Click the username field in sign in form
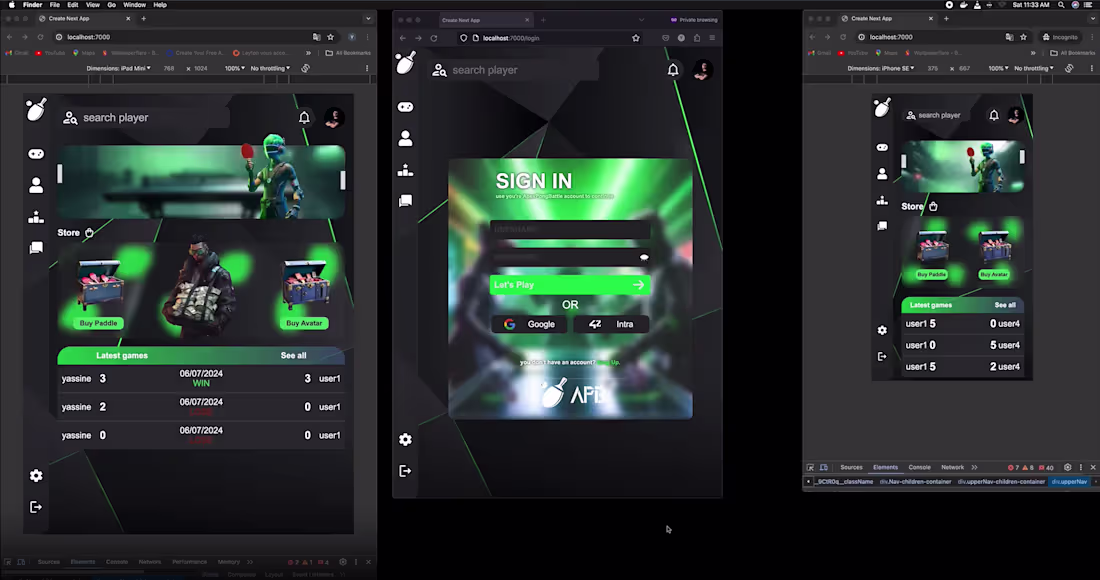1100x580 pixels. point(570,229)
